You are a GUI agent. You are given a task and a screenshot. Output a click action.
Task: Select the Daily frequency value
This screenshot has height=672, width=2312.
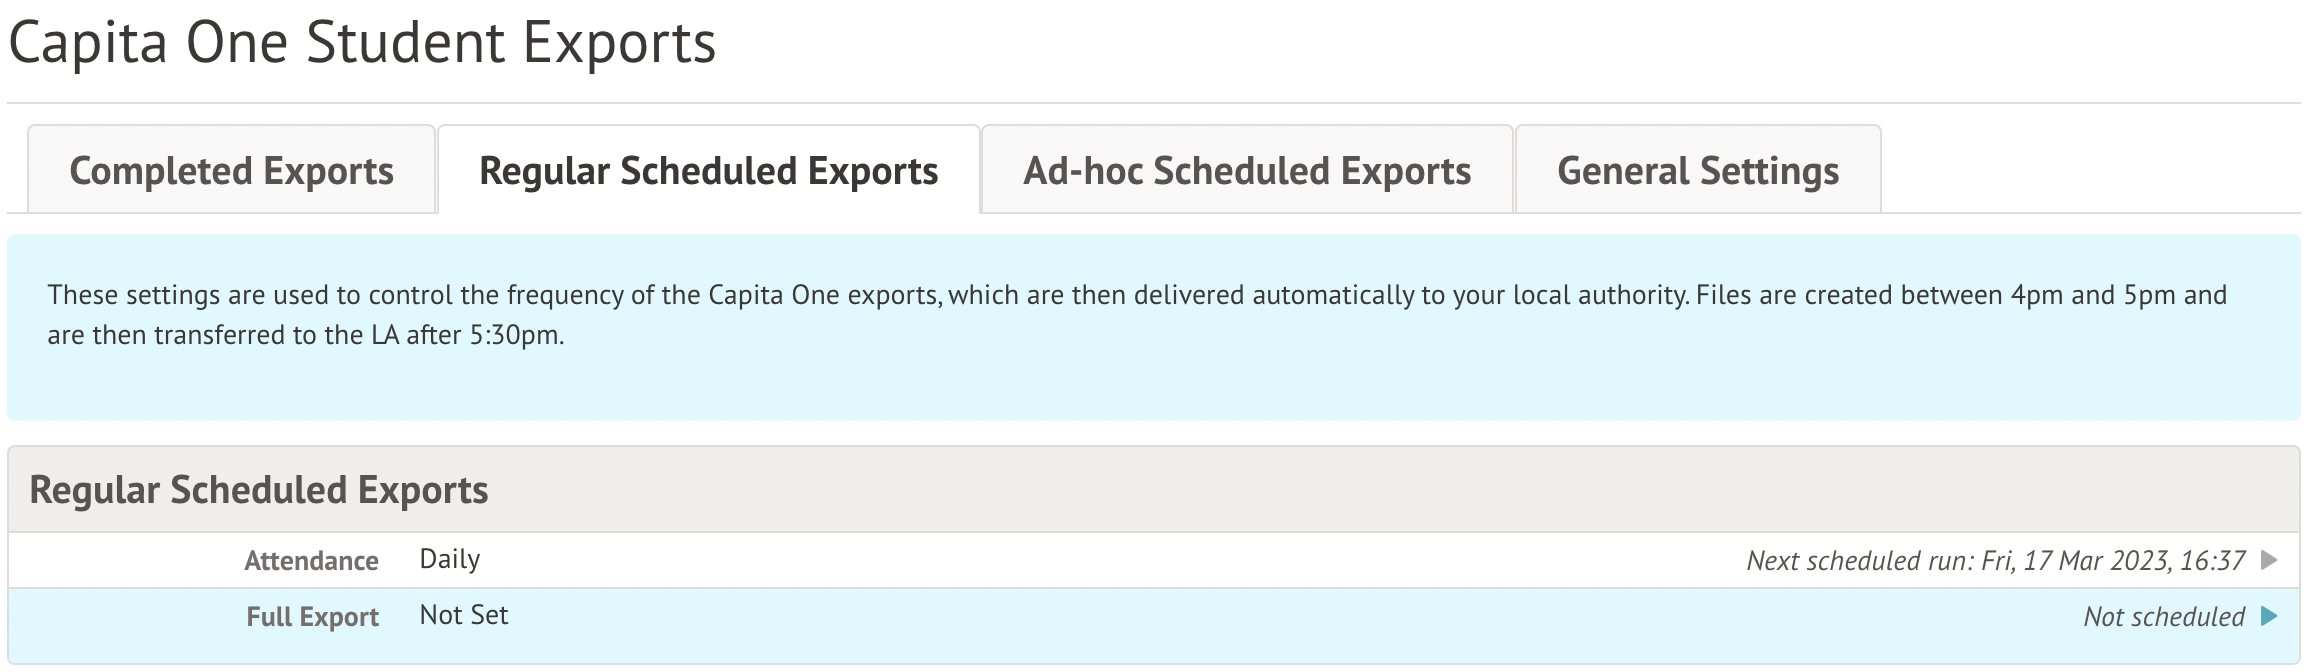click(450, 559)
